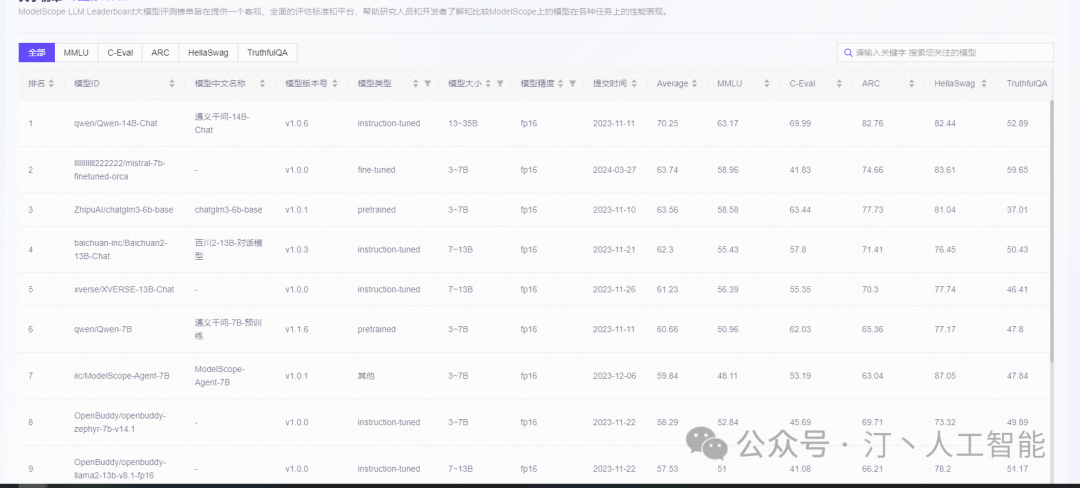The width and height of the screenshot is (1080, 488).
Task: Click sort arrows beside Average column header
Action: (694, 83)
